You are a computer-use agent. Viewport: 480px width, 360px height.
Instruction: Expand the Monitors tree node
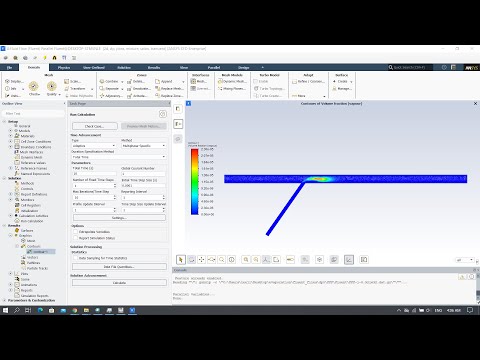pyautogui.click(x=11, y=200)
